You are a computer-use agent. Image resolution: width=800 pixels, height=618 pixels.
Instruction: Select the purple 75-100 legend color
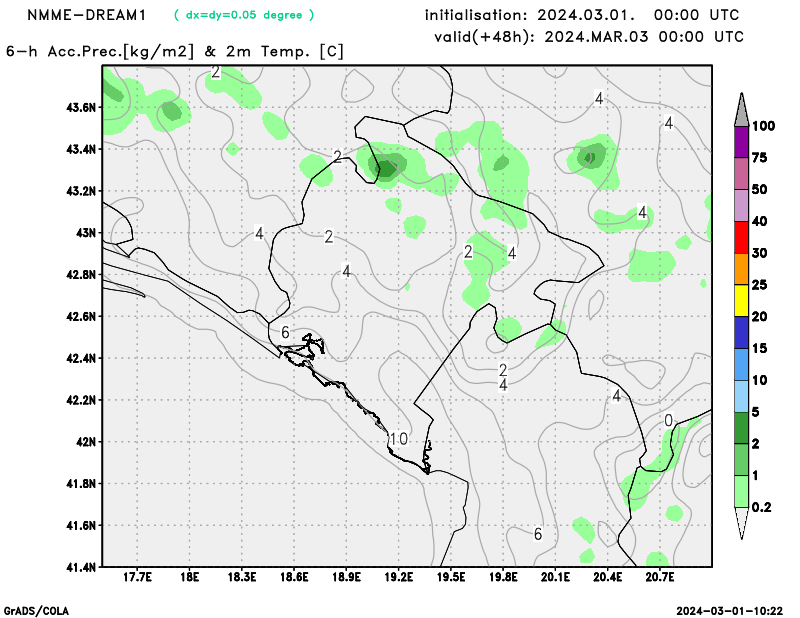coord(741,142)
